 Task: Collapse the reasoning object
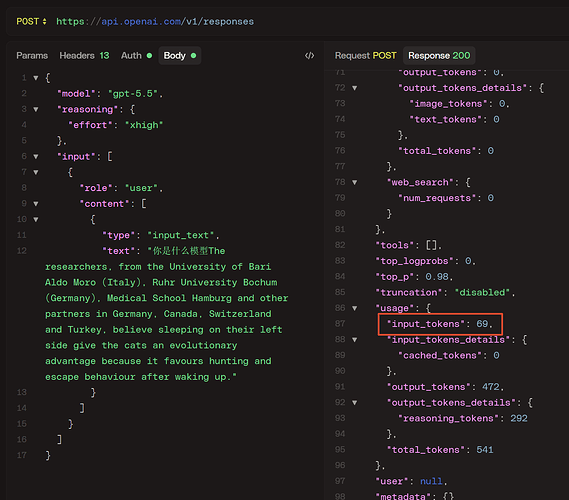point(36,109)
